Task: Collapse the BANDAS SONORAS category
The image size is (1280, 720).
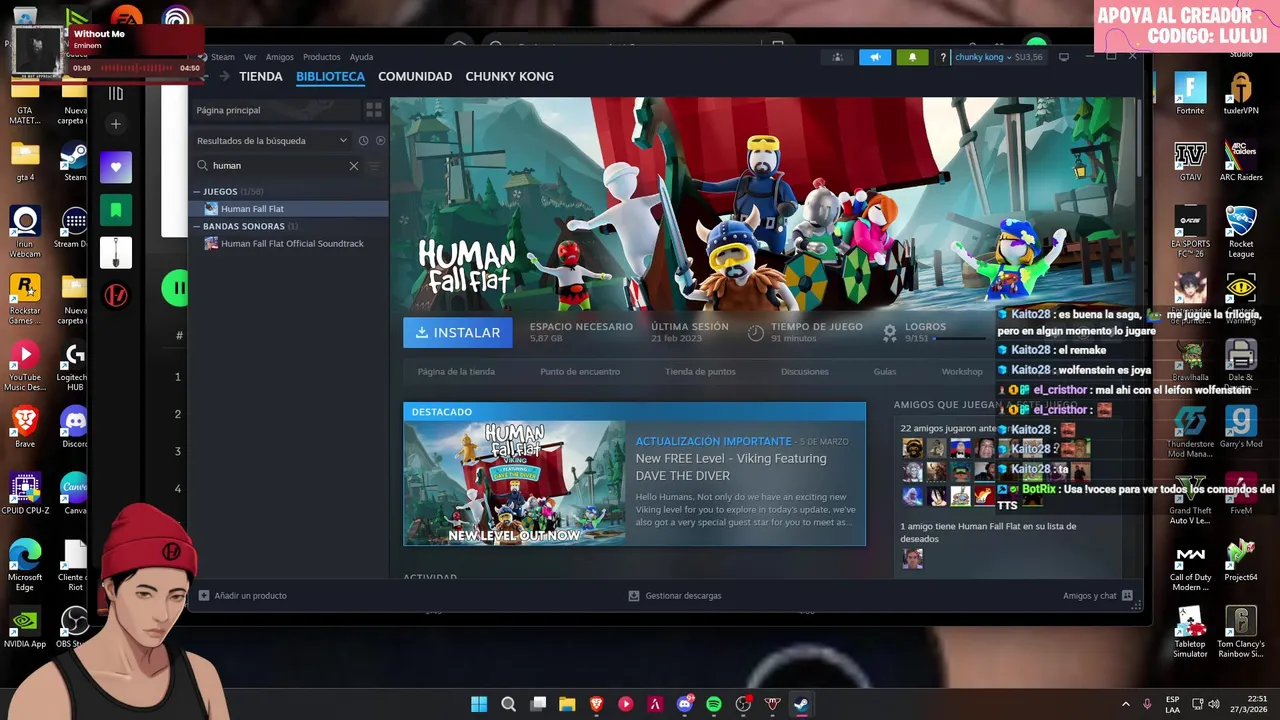Action: [197, 226]
